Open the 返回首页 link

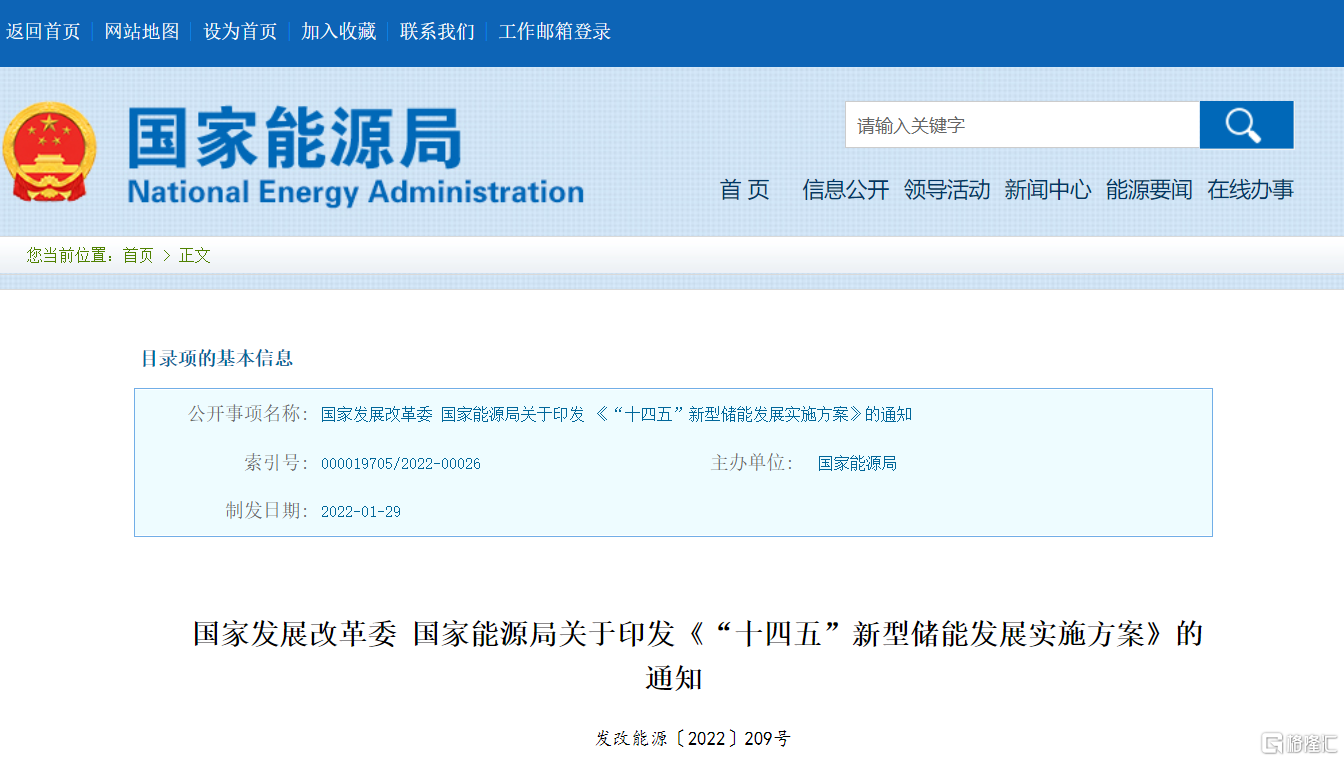43,31
